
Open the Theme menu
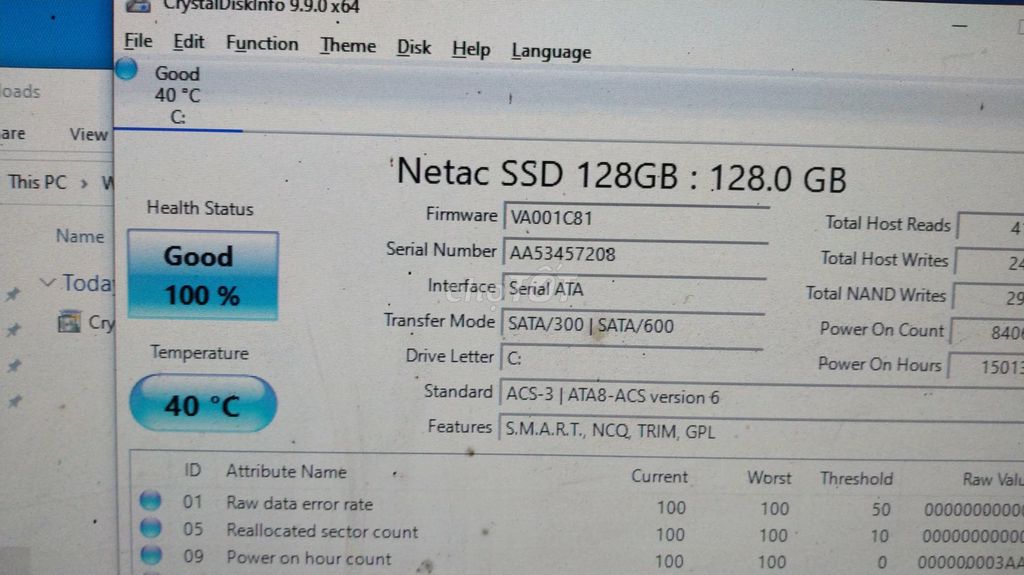[347, 46]
